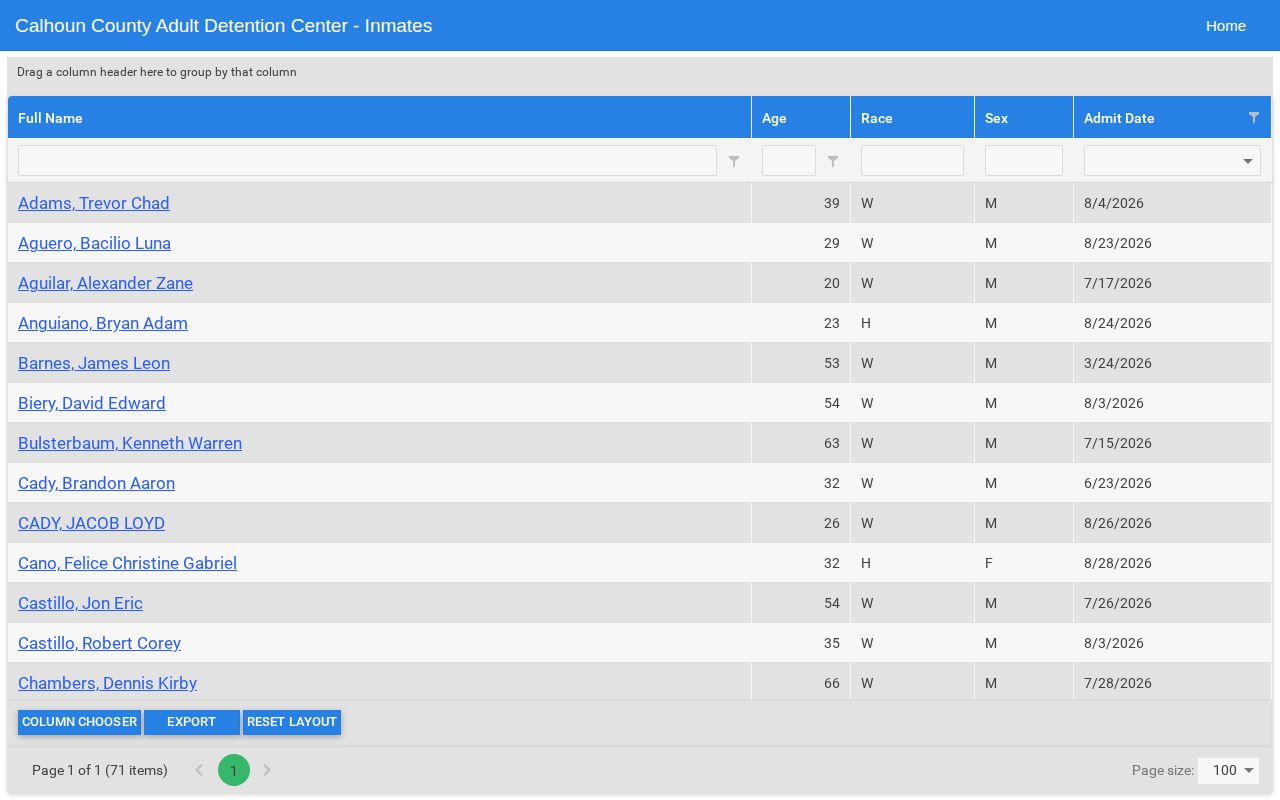Click the Reset Layout button
The width and height of the screenshot is (1280, 800).
click(x=292, y=722)
